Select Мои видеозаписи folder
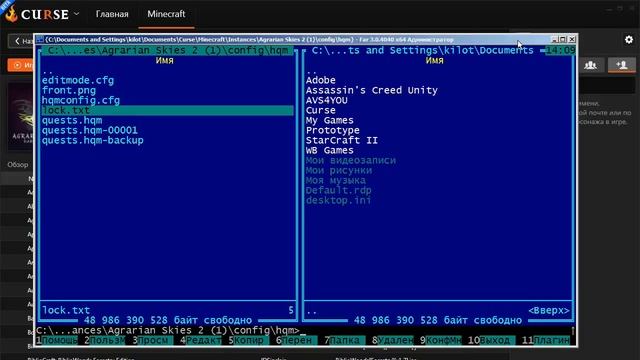Viewport: 640px width, 360px height. (x=351, y=160)
